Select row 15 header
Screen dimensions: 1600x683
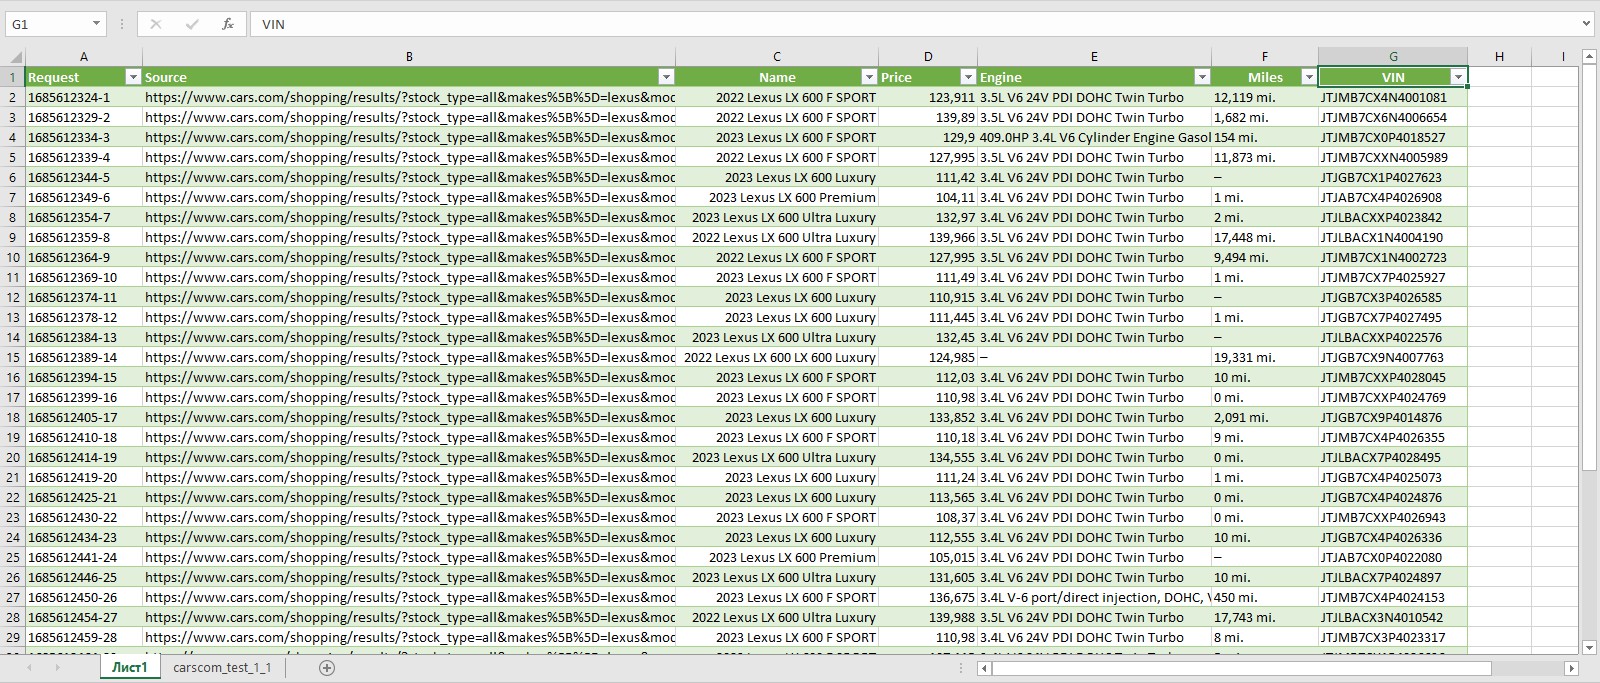pos(13,357)
